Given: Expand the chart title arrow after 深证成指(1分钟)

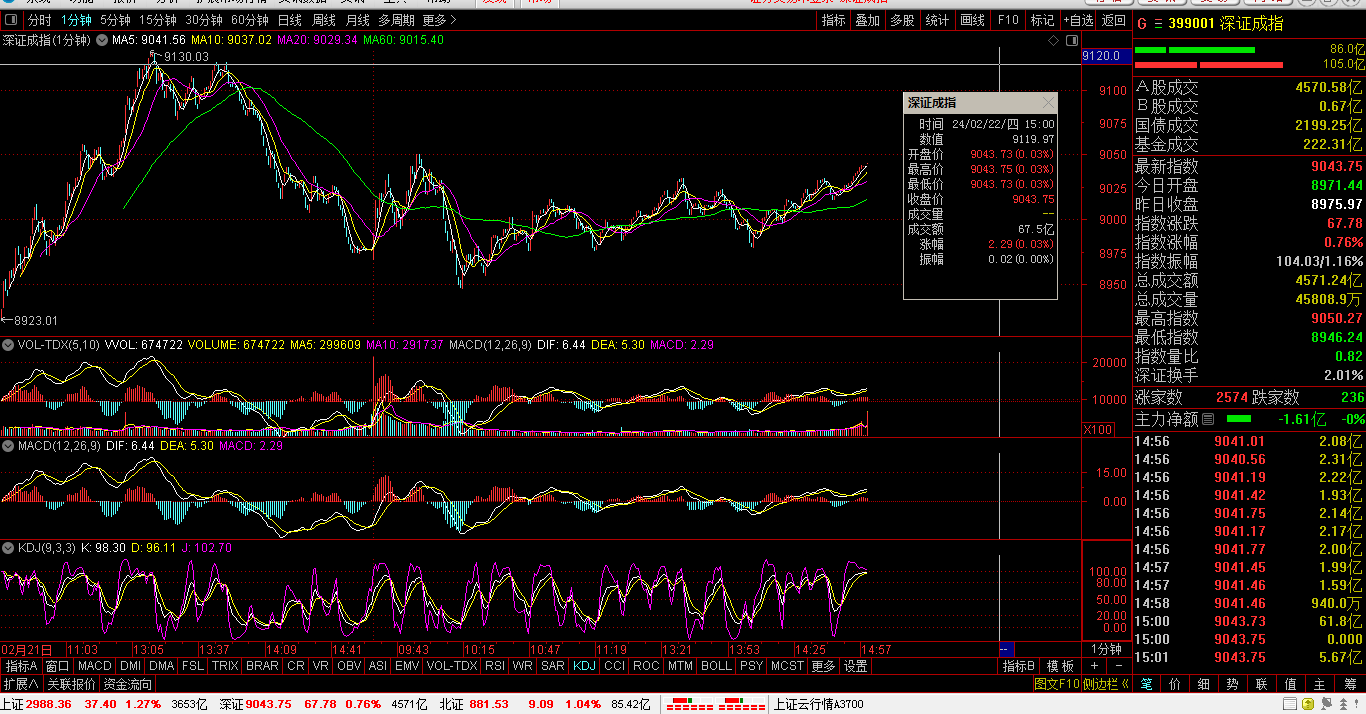Looking at the screenshot, I should (100, 40).
